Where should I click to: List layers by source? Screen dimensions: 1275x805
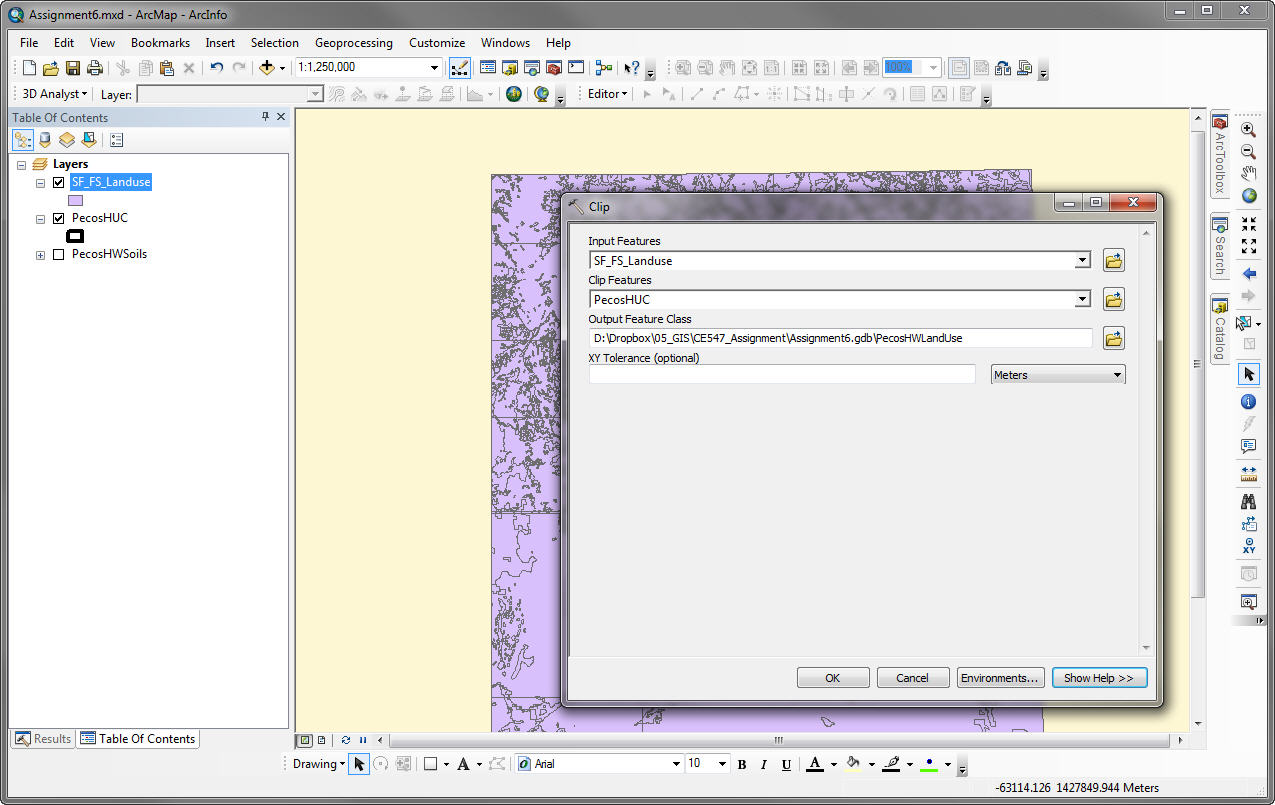[x=45, y=140]
